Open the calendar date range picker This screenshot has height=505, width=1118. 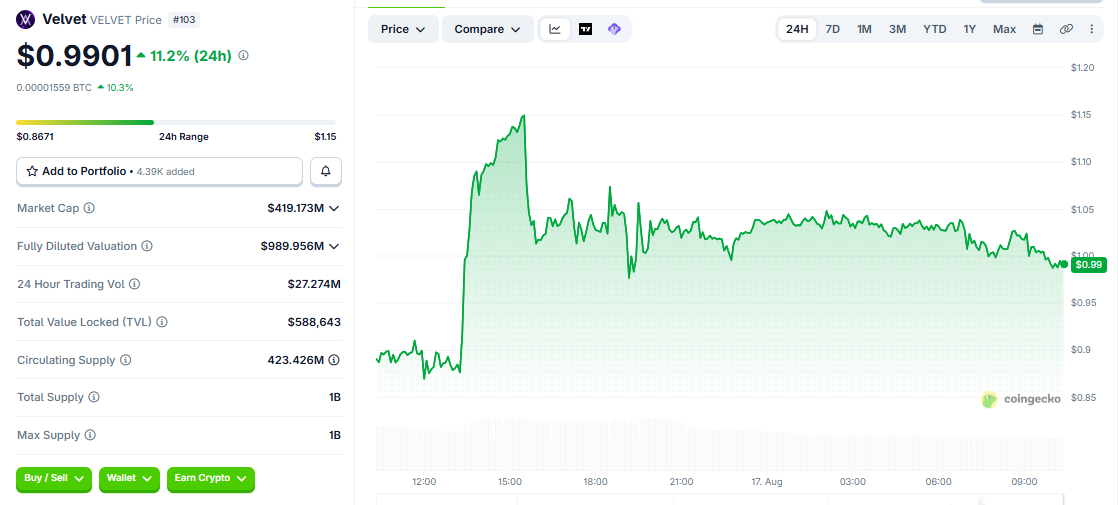[x=1038, y=29]
